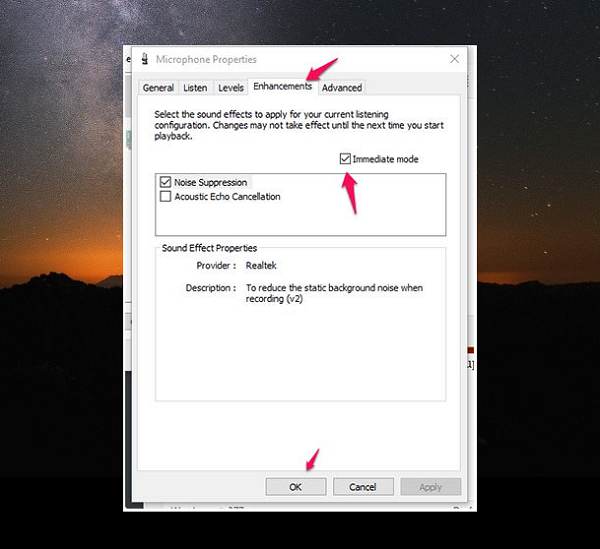Click the microphone icon in the title bar

point(144,60)
